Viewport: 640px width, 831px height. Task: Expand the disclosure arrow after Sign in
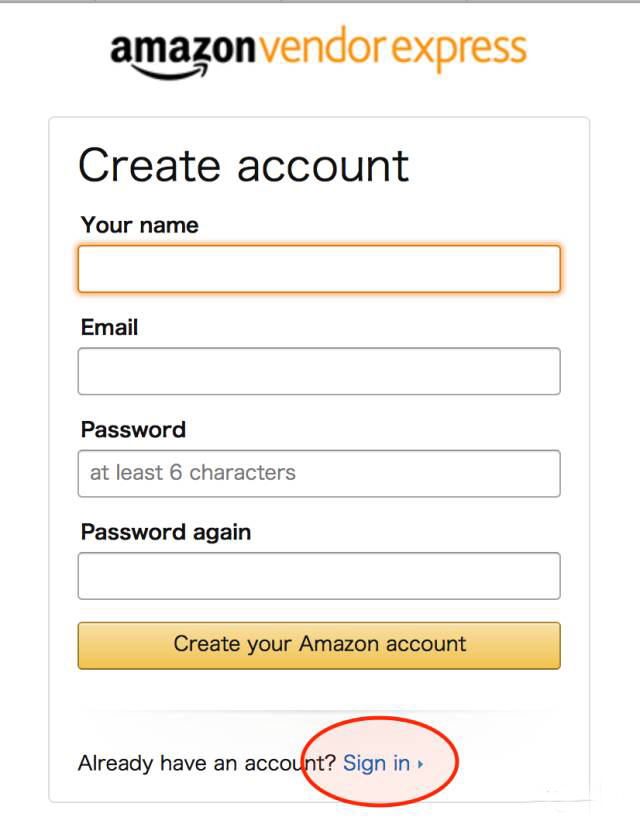click(420, 763)
